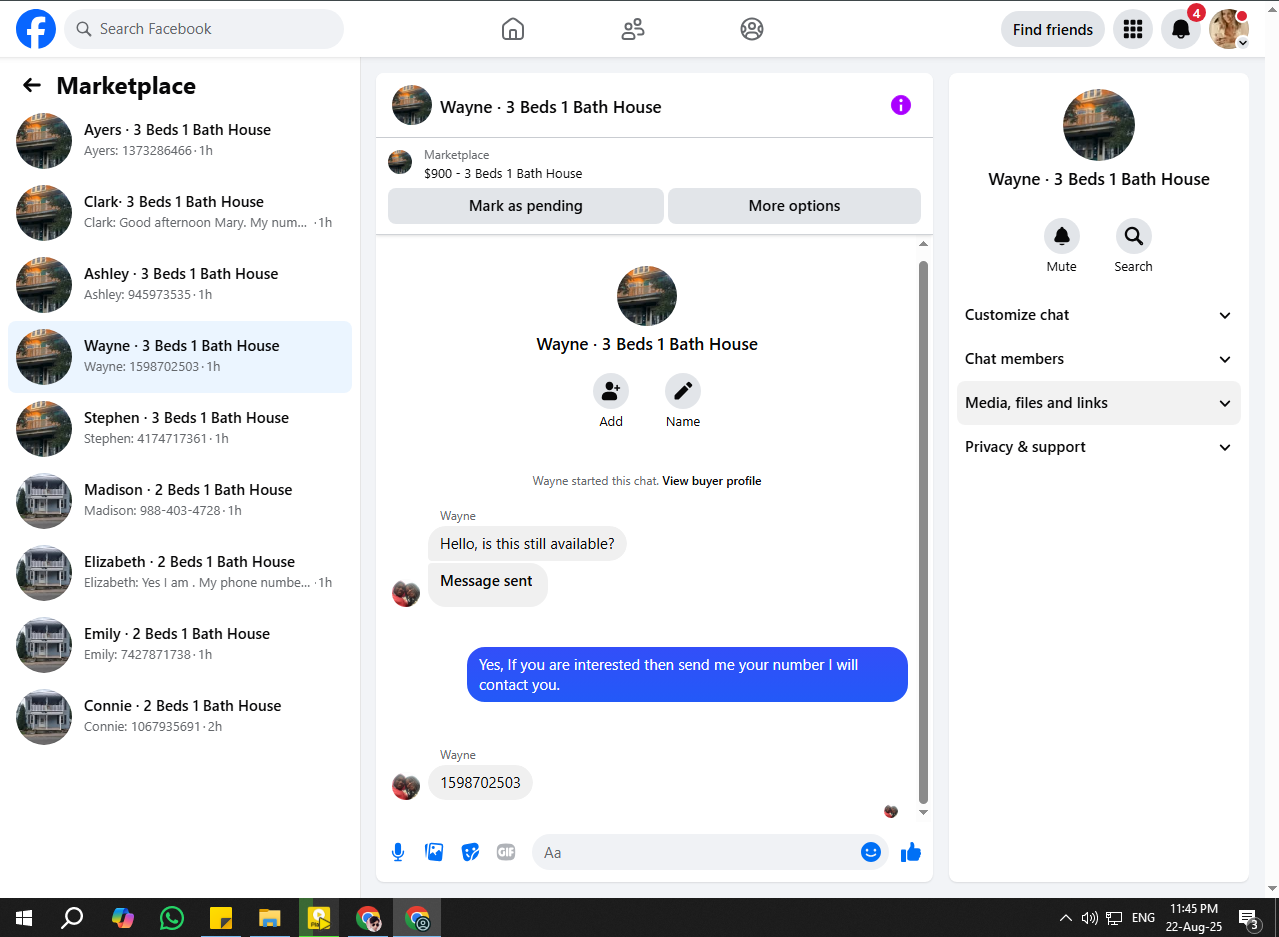Open the apps grid menu
The height and width of the screenshot is (937, 1279).
click(x=1133, y=29)
